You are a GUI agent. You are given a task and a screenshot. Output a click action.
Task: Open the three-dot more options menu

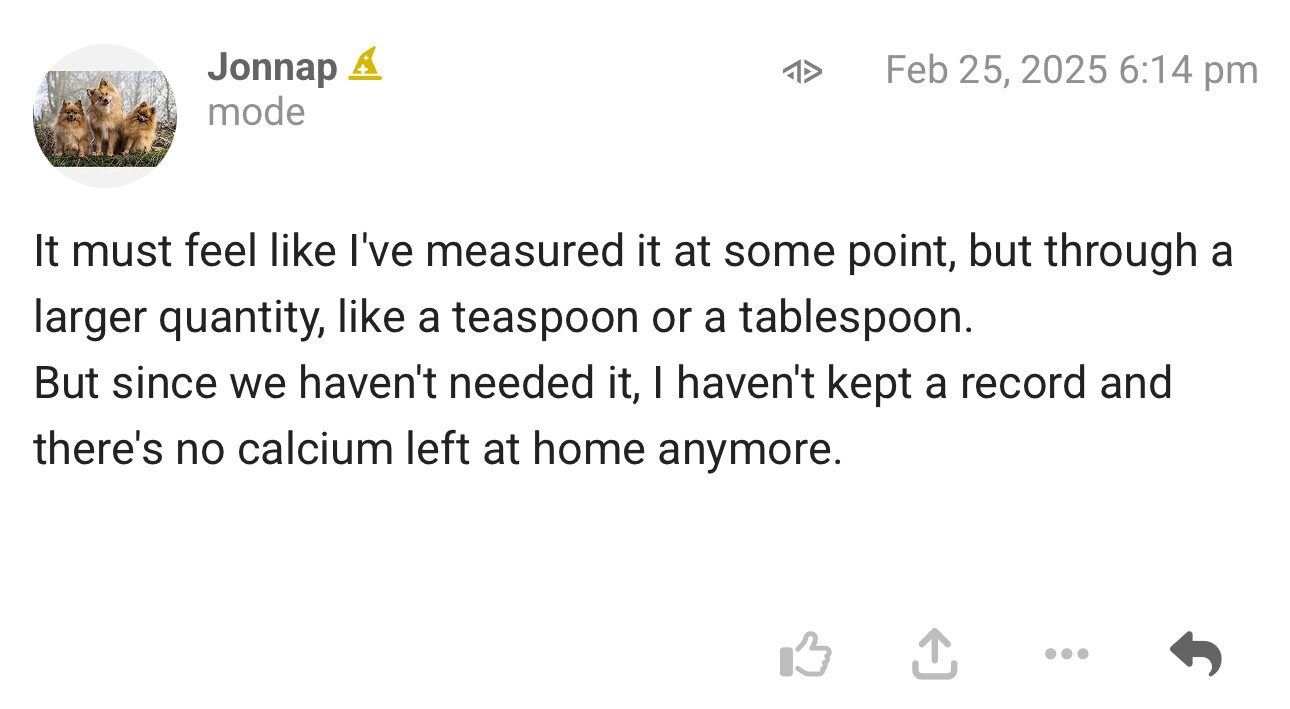point(1066,655)
